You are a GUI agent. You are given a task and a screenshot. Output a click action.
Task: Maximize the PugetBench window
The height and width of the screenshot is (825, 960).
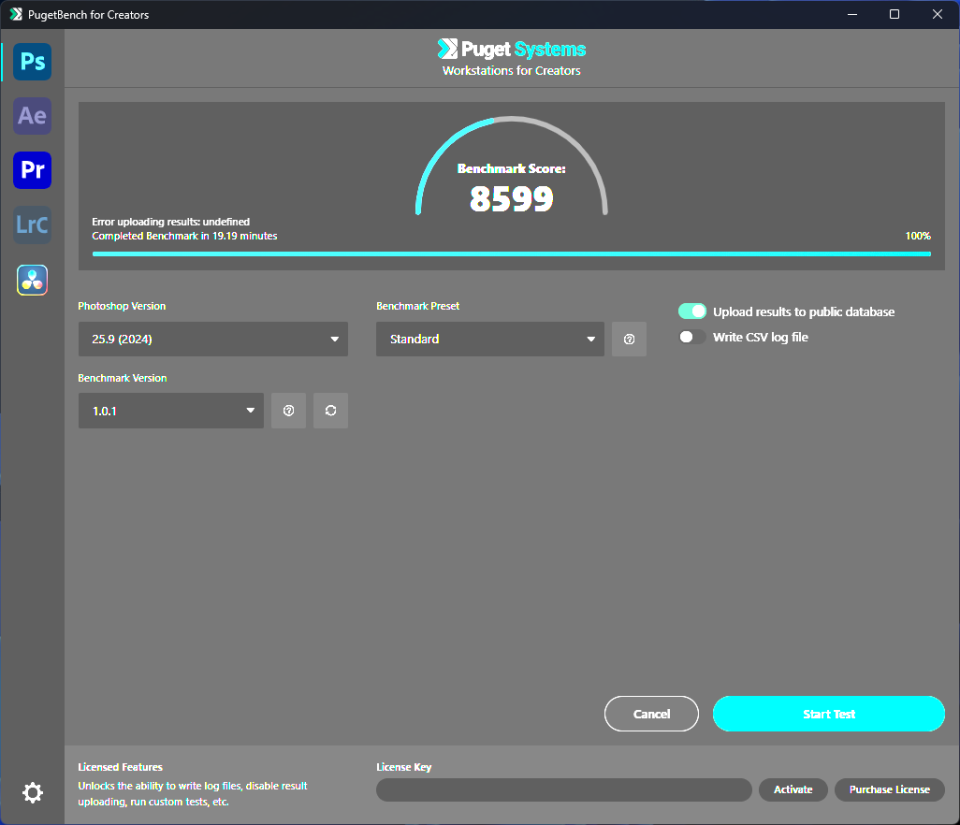pyautogui.click(x=894, y=14)
